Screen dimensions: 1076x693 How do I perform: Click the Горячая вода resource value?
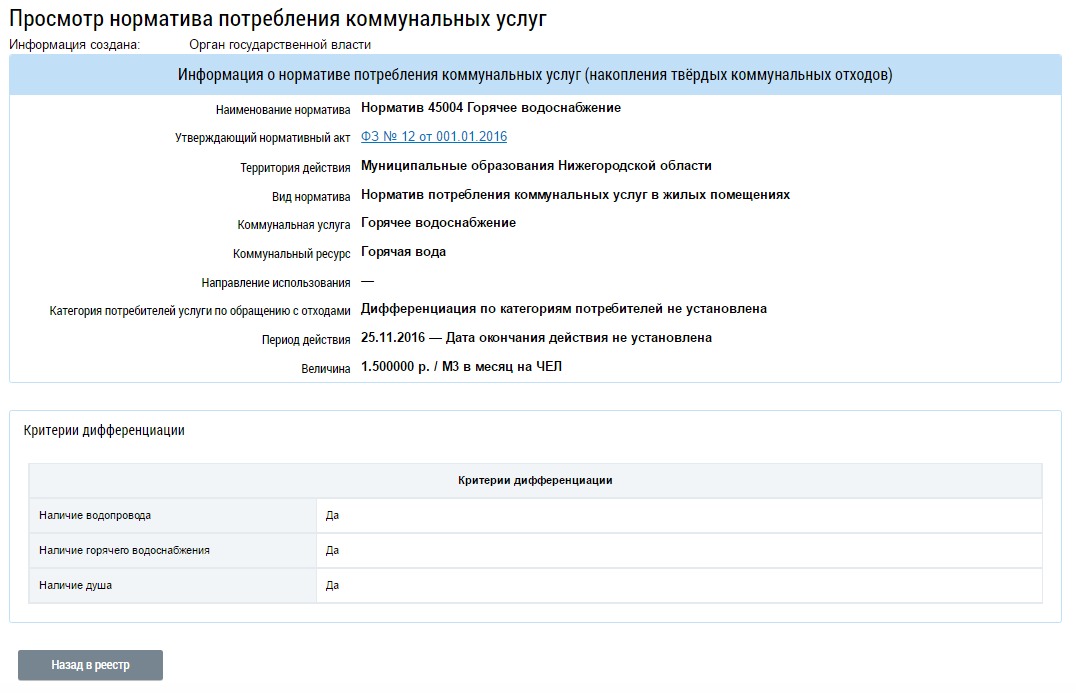tap(404, 252)
